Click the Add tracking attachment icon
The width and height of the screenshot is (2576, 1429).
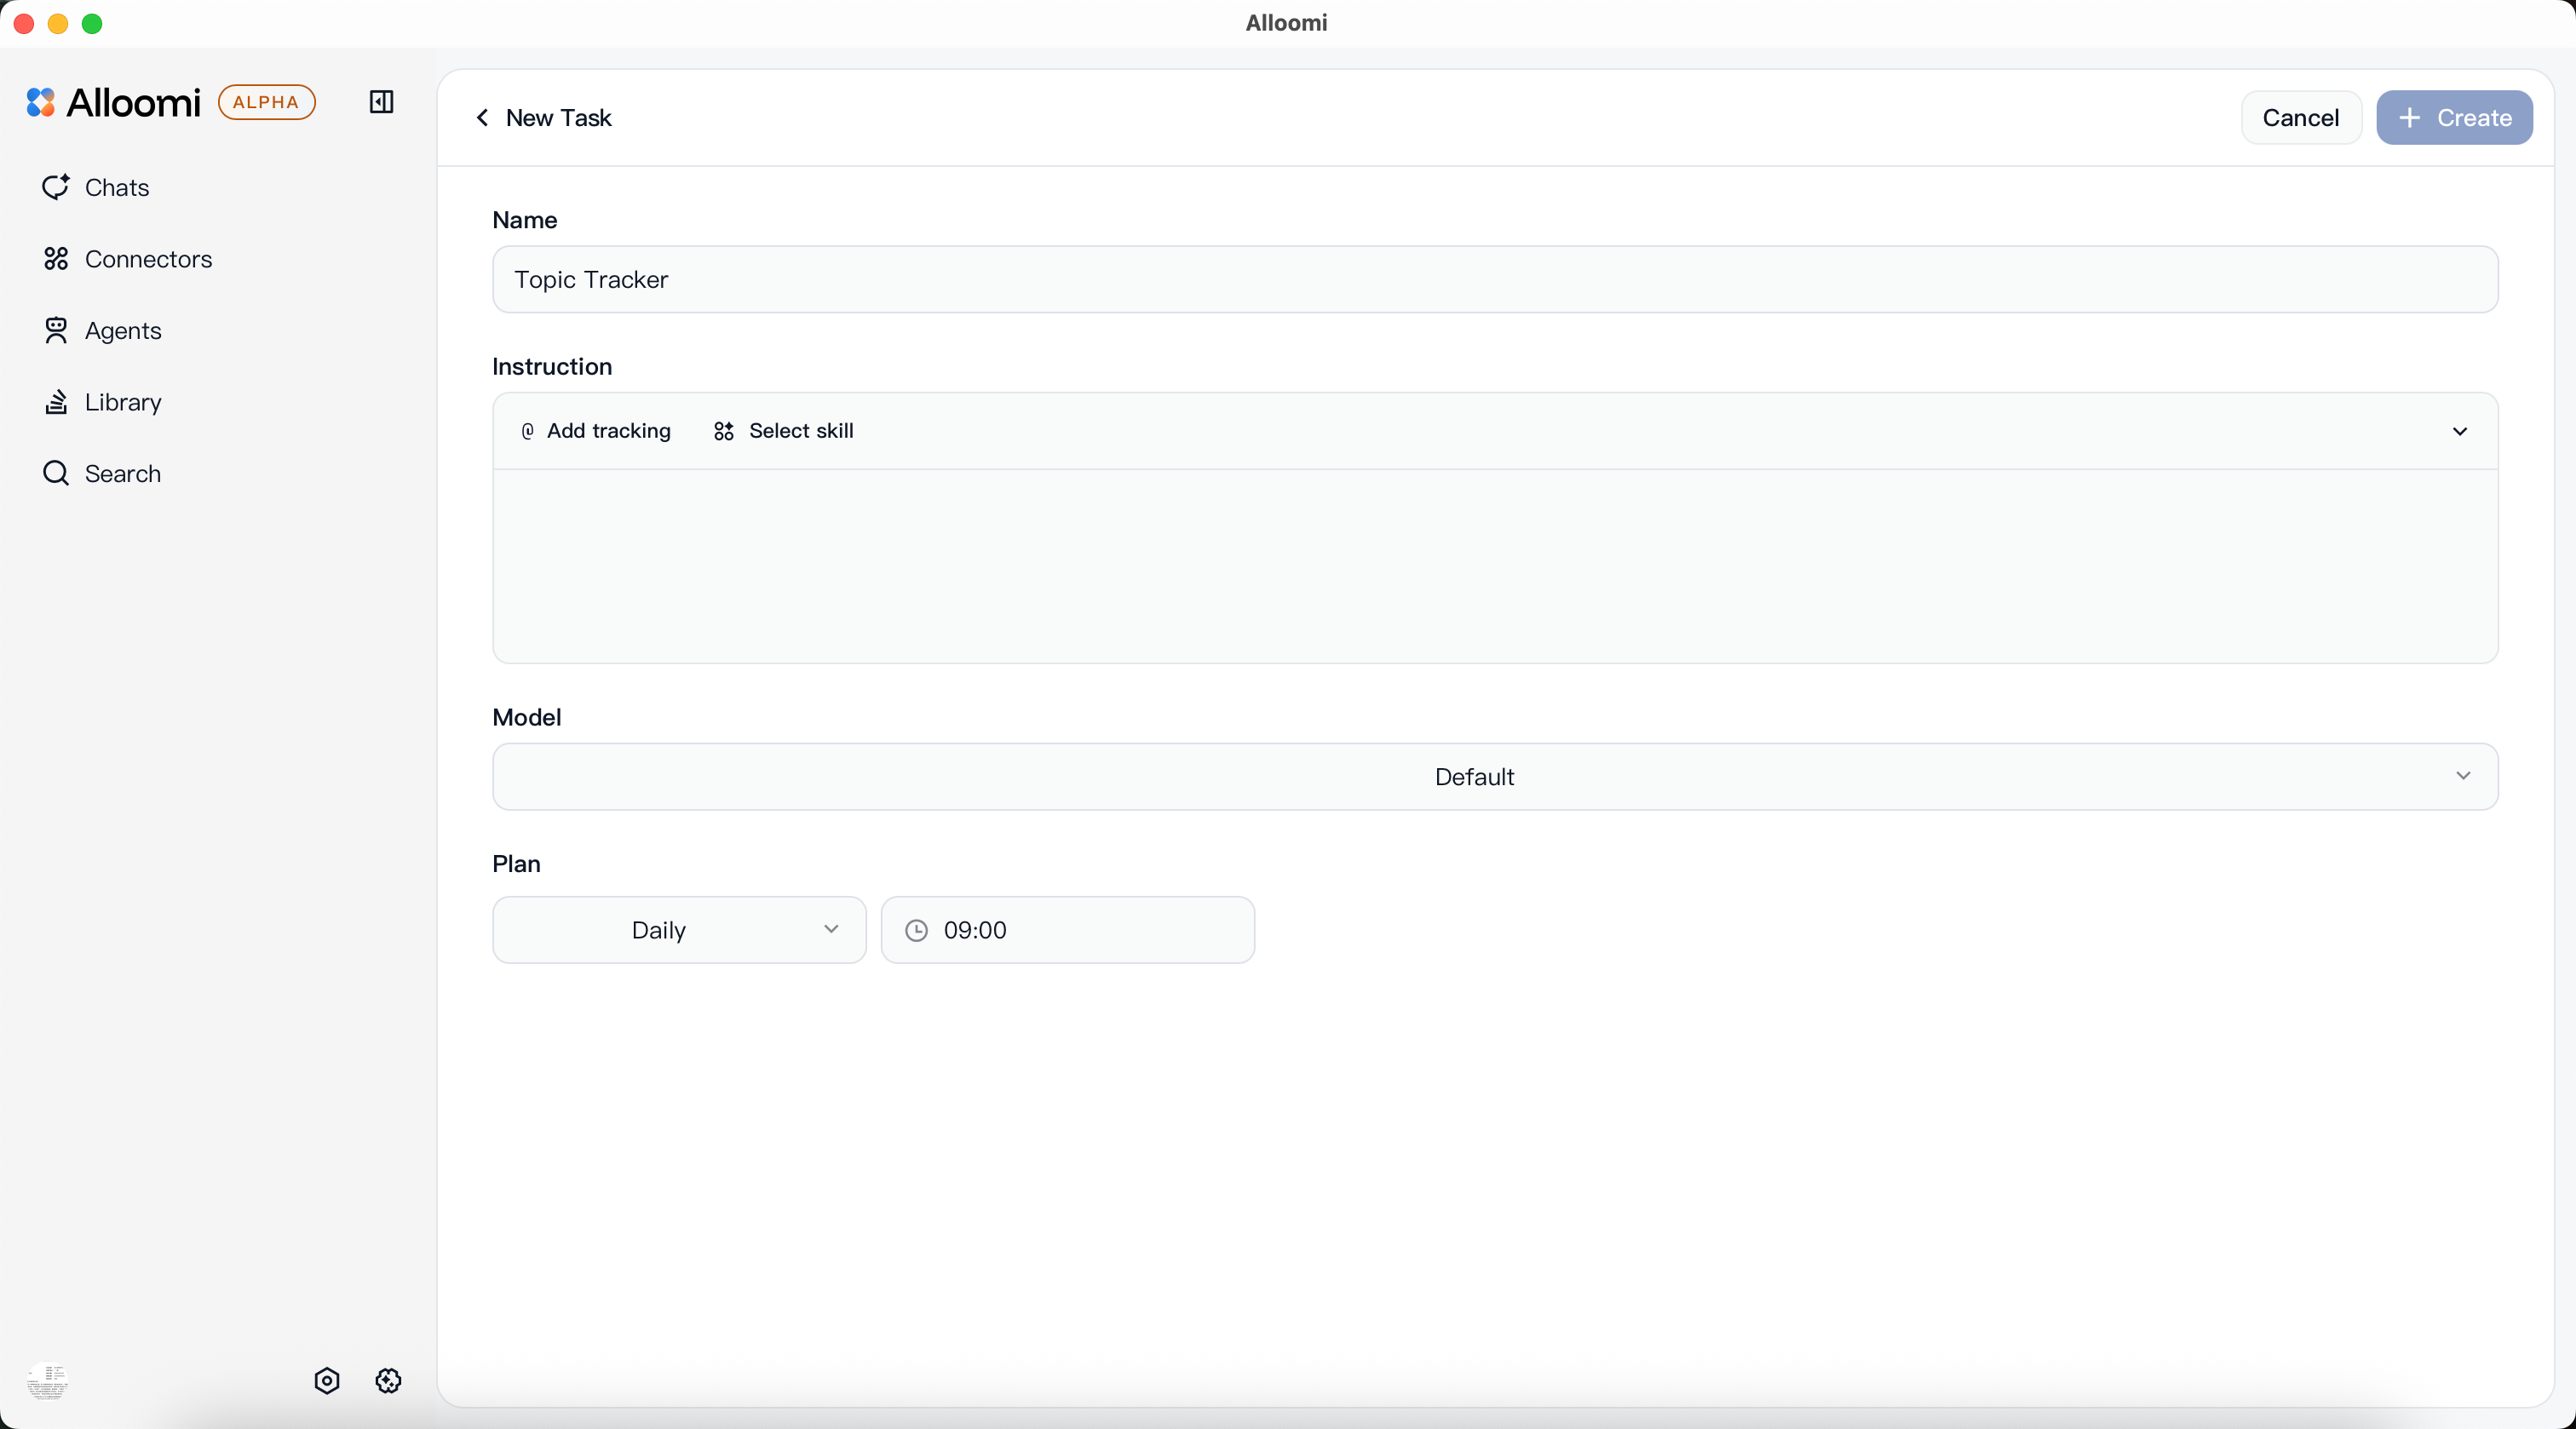pos(528,431)
